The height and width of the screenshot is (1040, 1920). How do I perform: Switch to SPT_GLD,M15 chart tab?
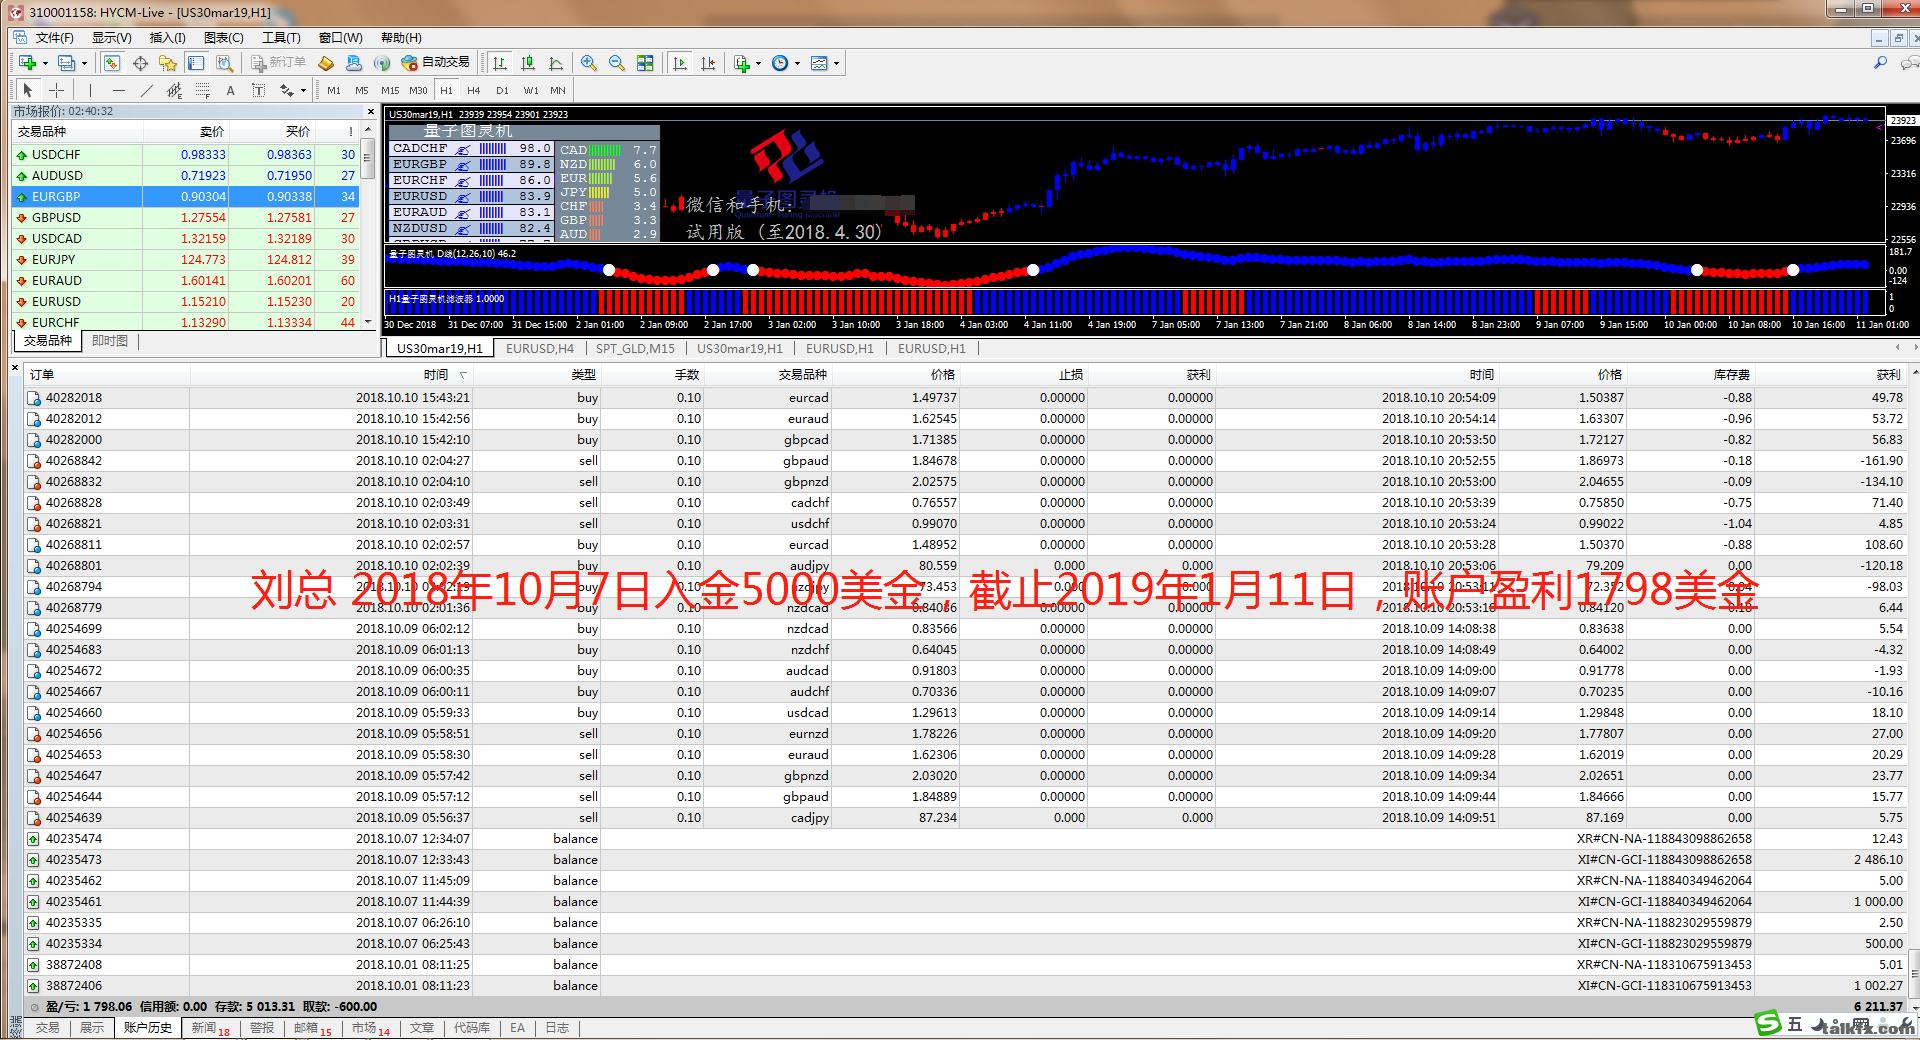(x=635, y=348)
